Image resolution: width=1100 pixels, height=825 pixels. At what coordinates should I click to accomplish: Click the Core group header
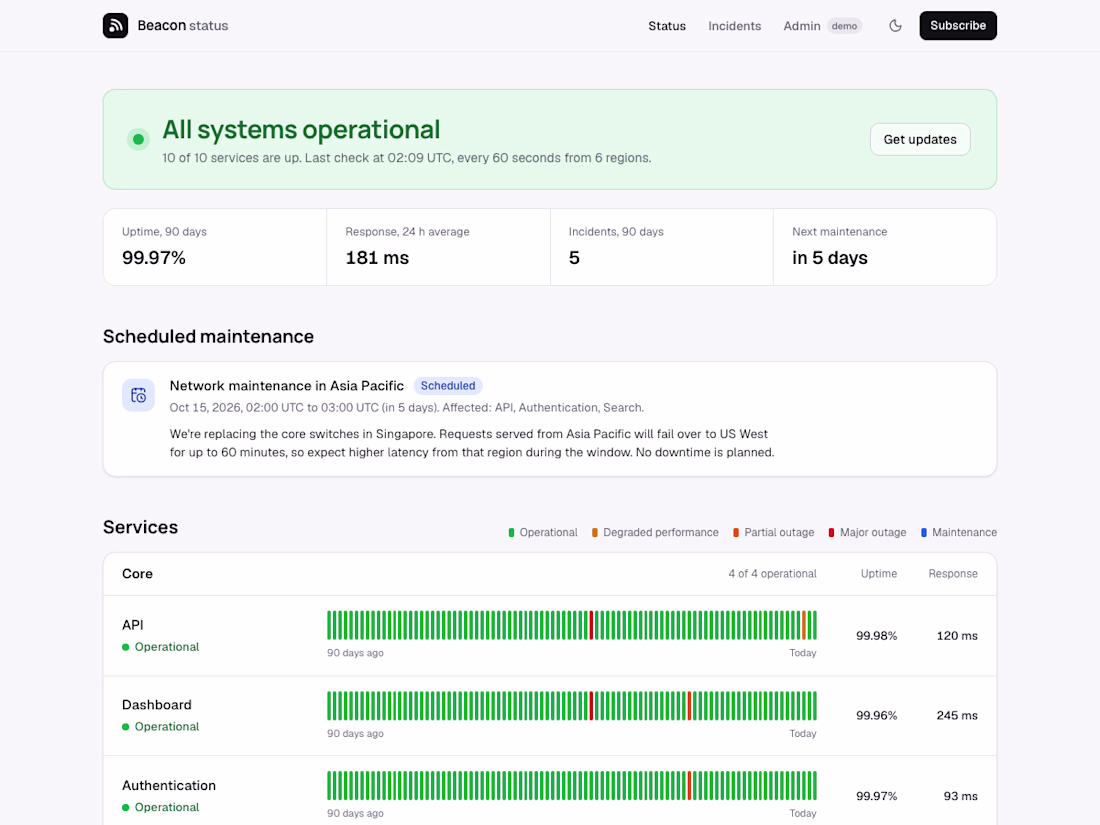137,574
